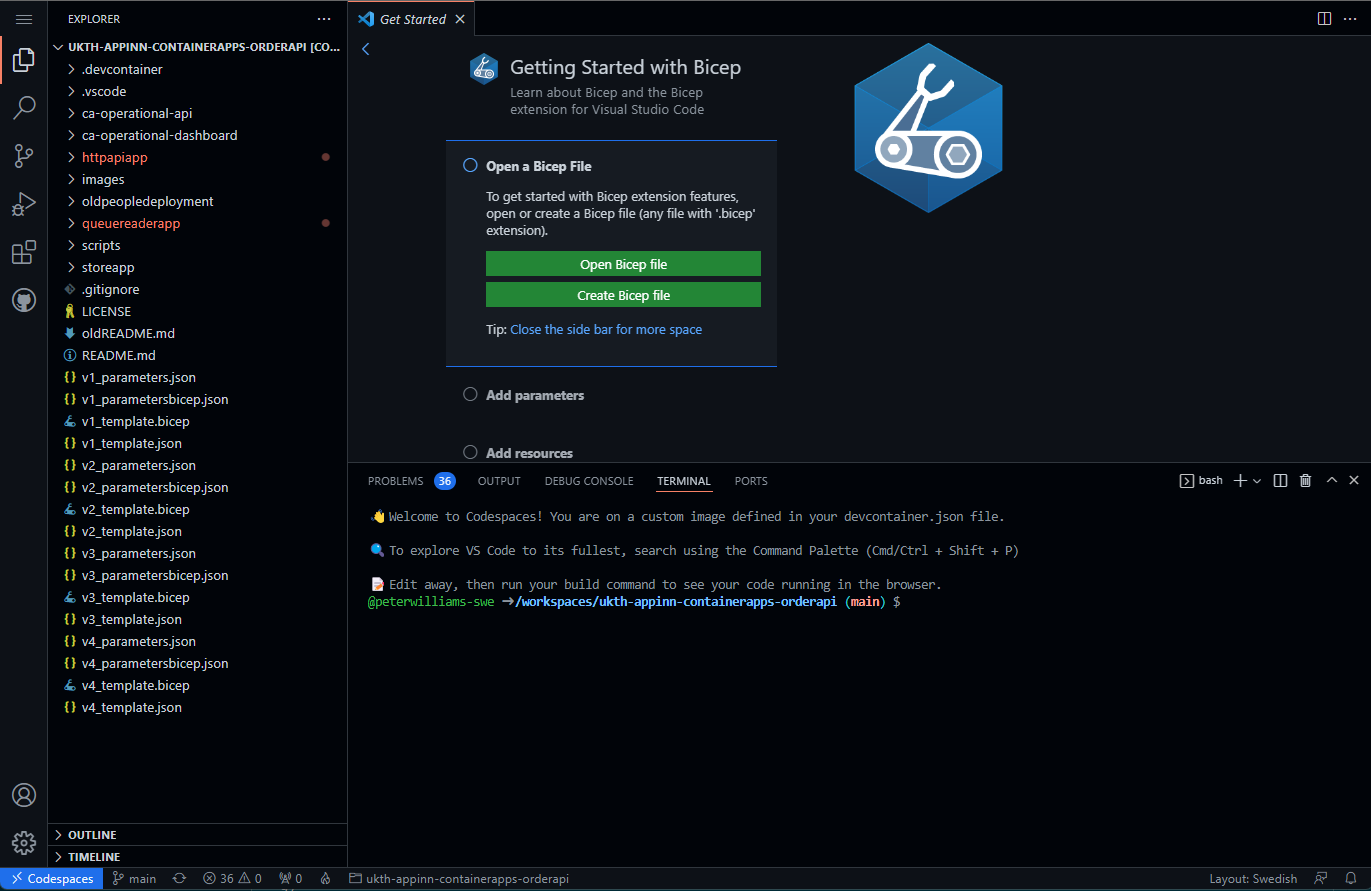Split the terminal panel

point(1280,481)
